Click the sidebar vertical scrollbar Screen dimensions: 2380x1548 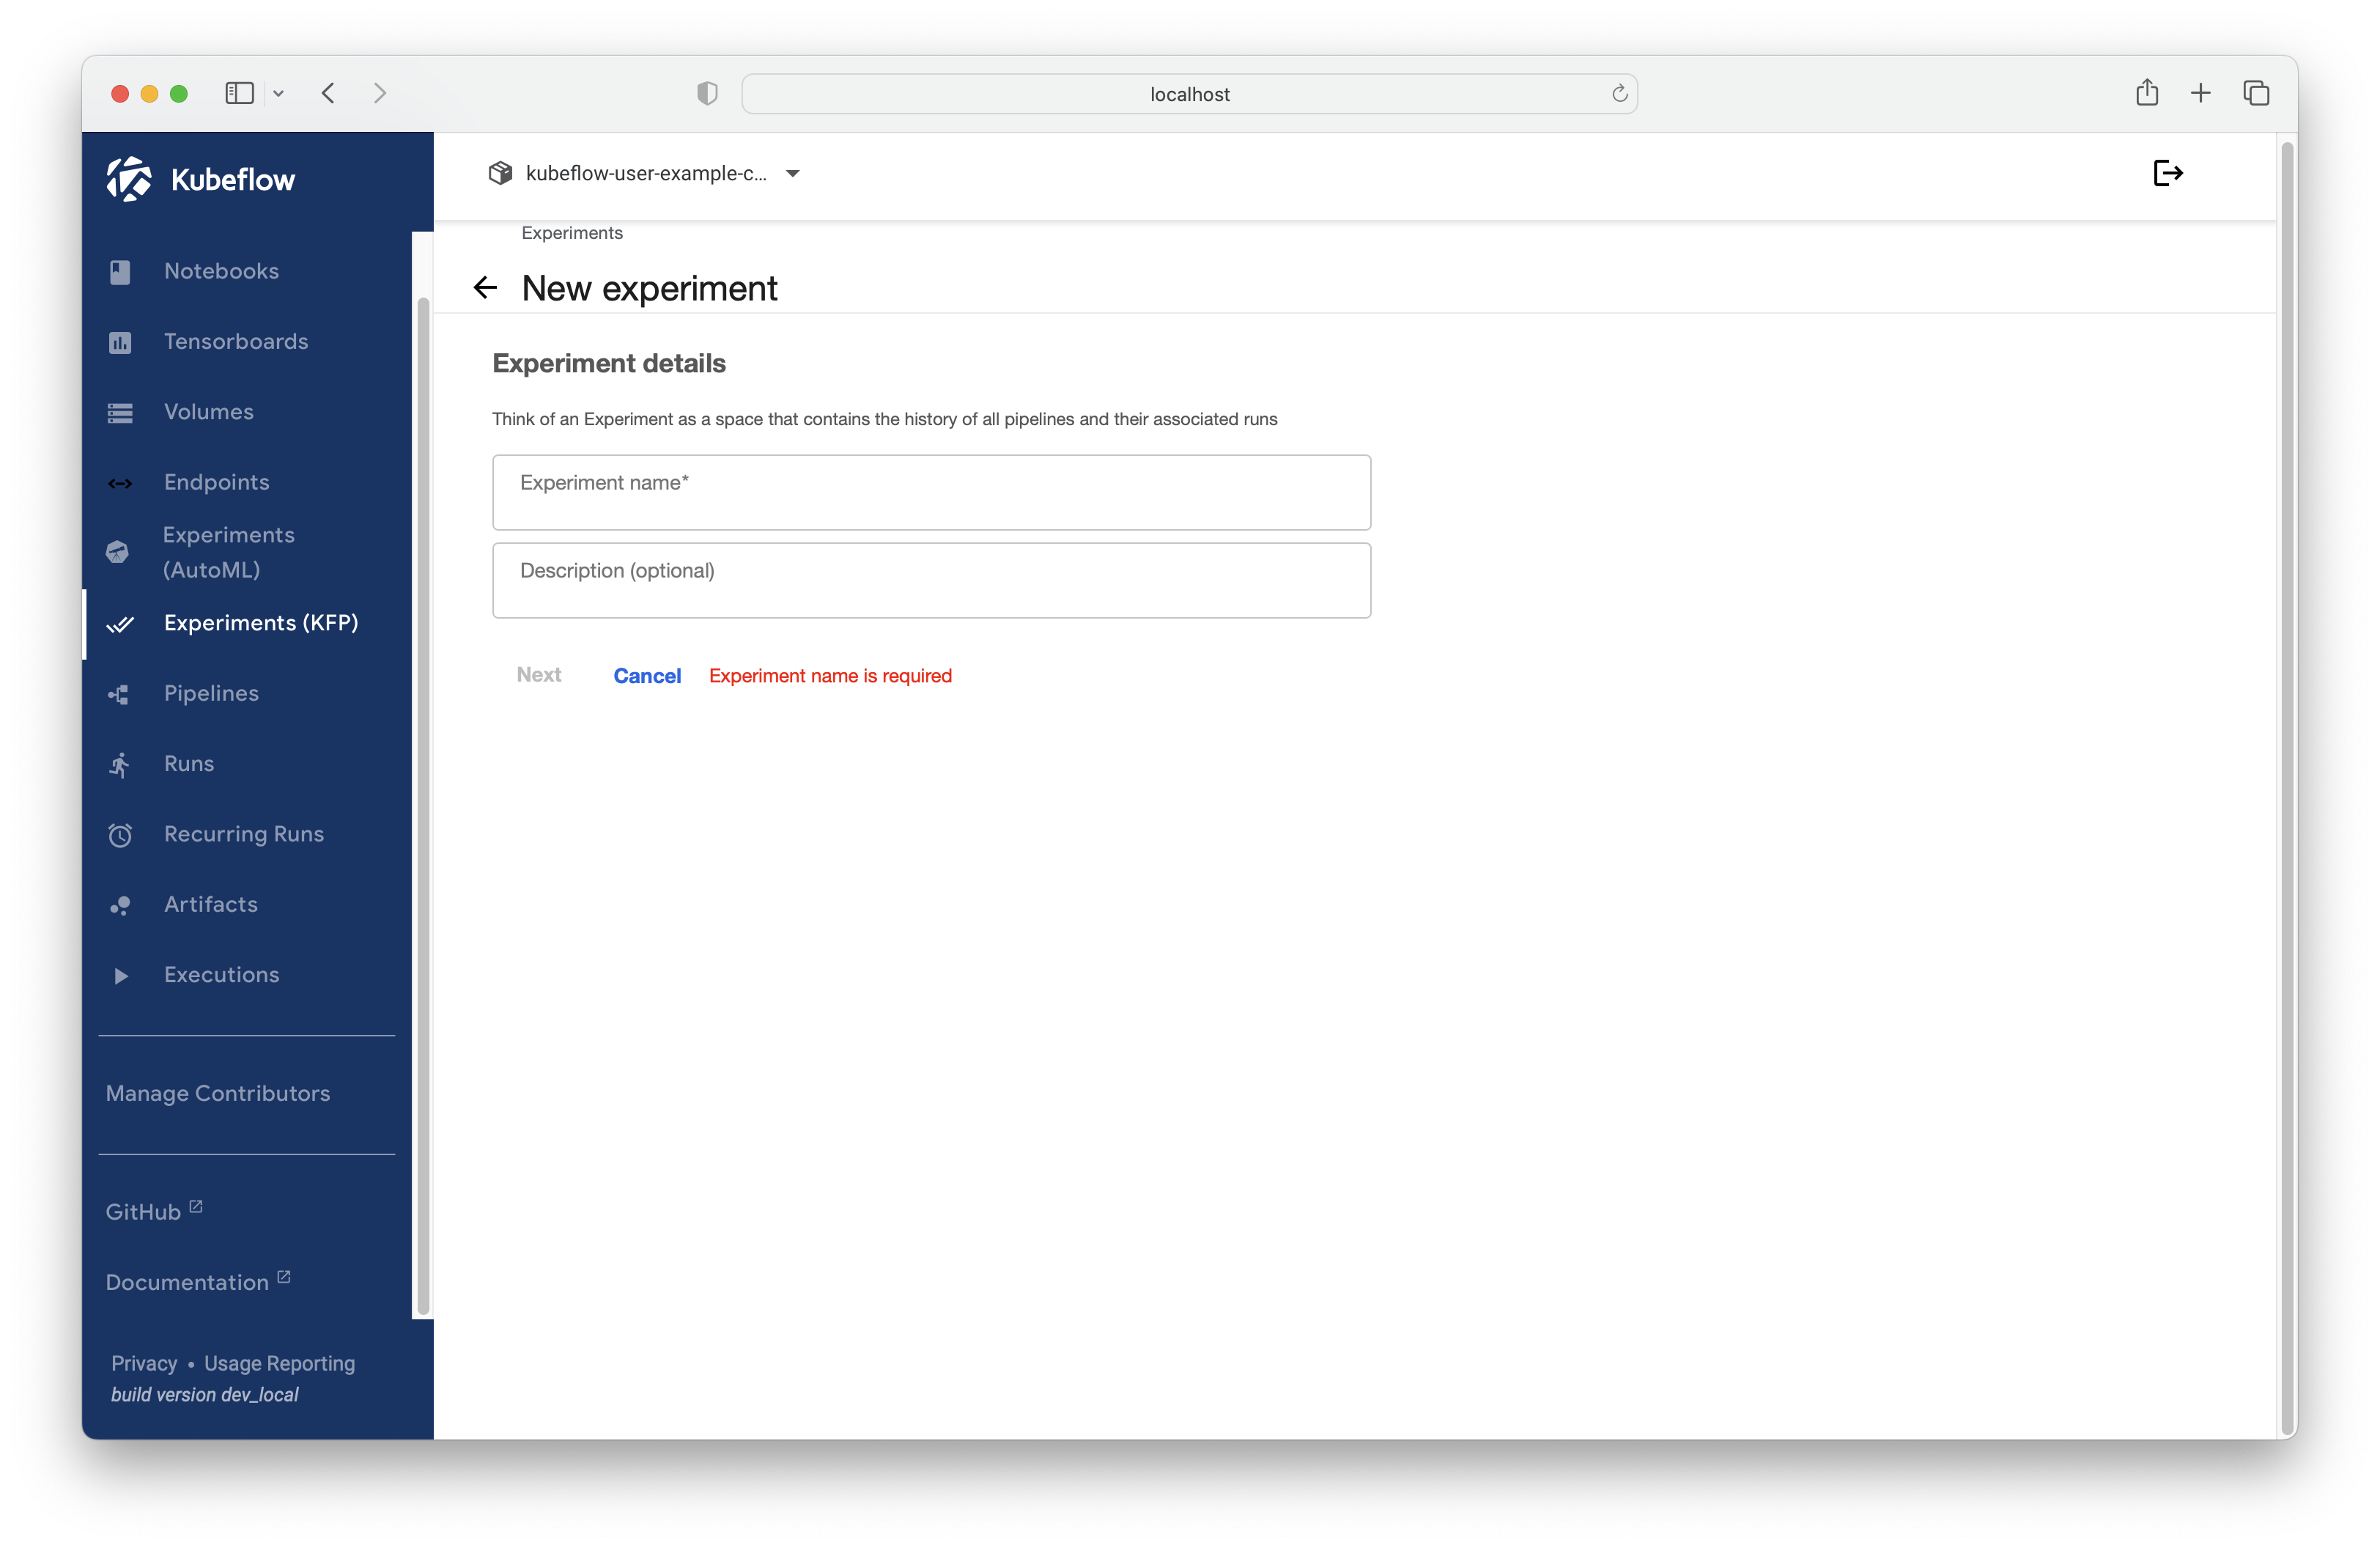(423, 806)
